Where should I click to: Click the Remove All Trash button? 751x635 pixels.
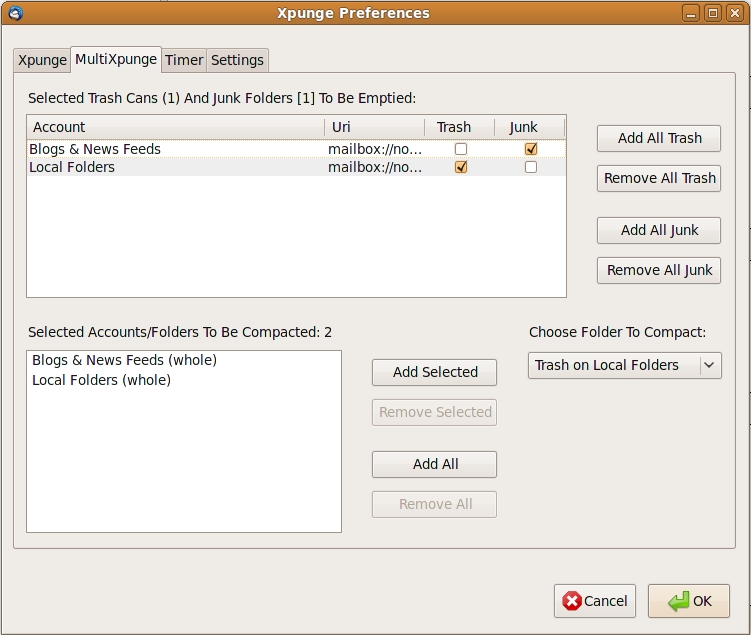pyautogui.click(x=659, y=178)
